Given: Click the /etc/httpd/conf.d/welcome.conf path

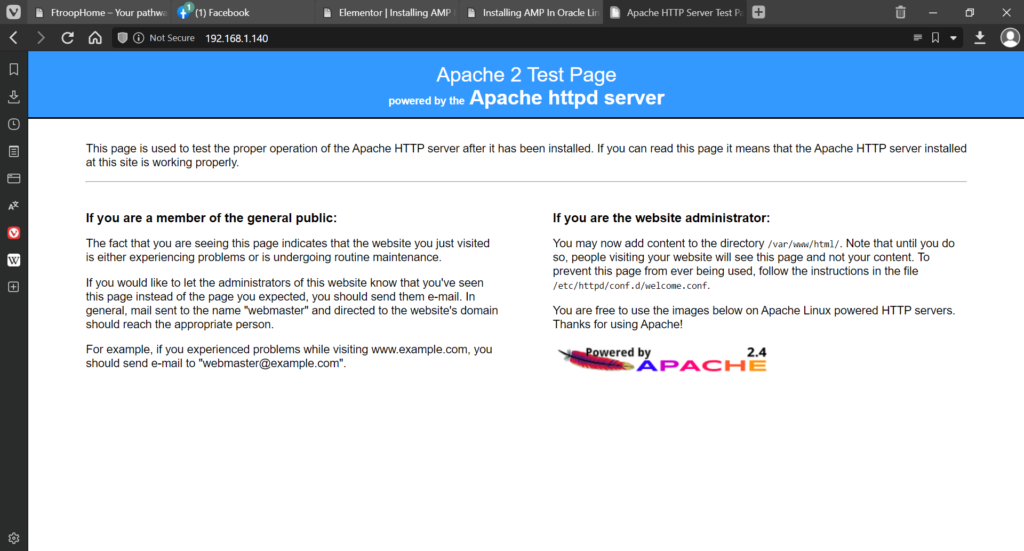Looking at the screenshot, I should (x=630, y=286).
